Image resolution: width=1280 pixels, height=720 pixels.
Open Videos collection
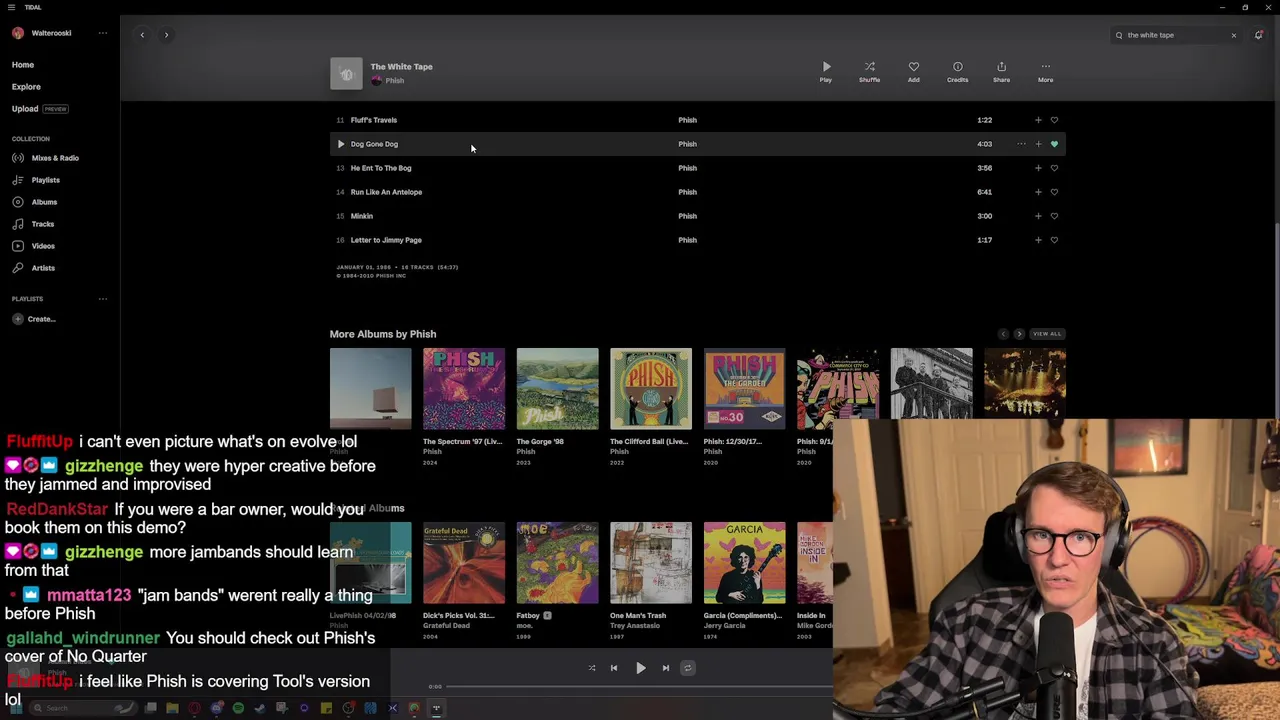click(x=34, y=246)
